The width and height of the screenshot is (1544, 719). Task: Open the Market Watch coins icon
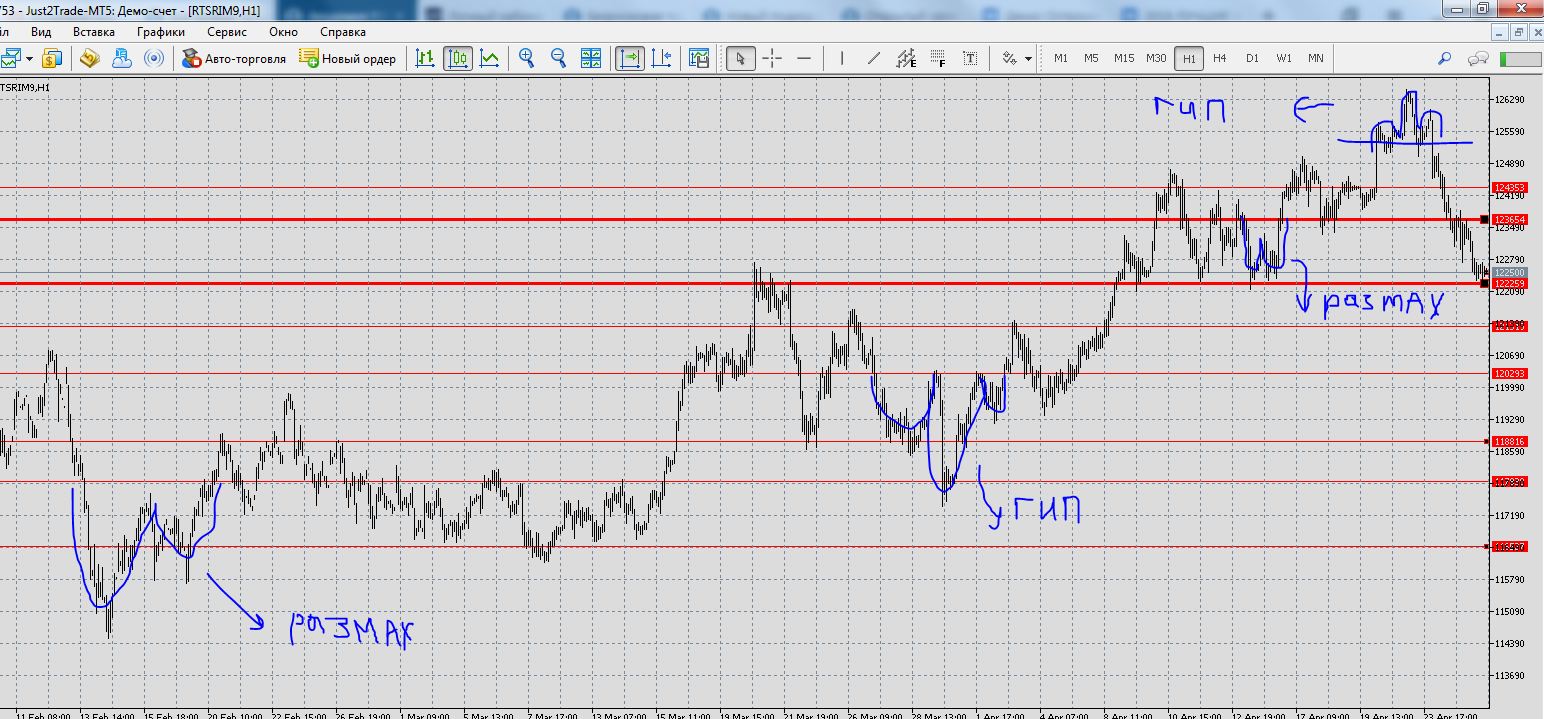pyautogui.click(x=90, y=58)
